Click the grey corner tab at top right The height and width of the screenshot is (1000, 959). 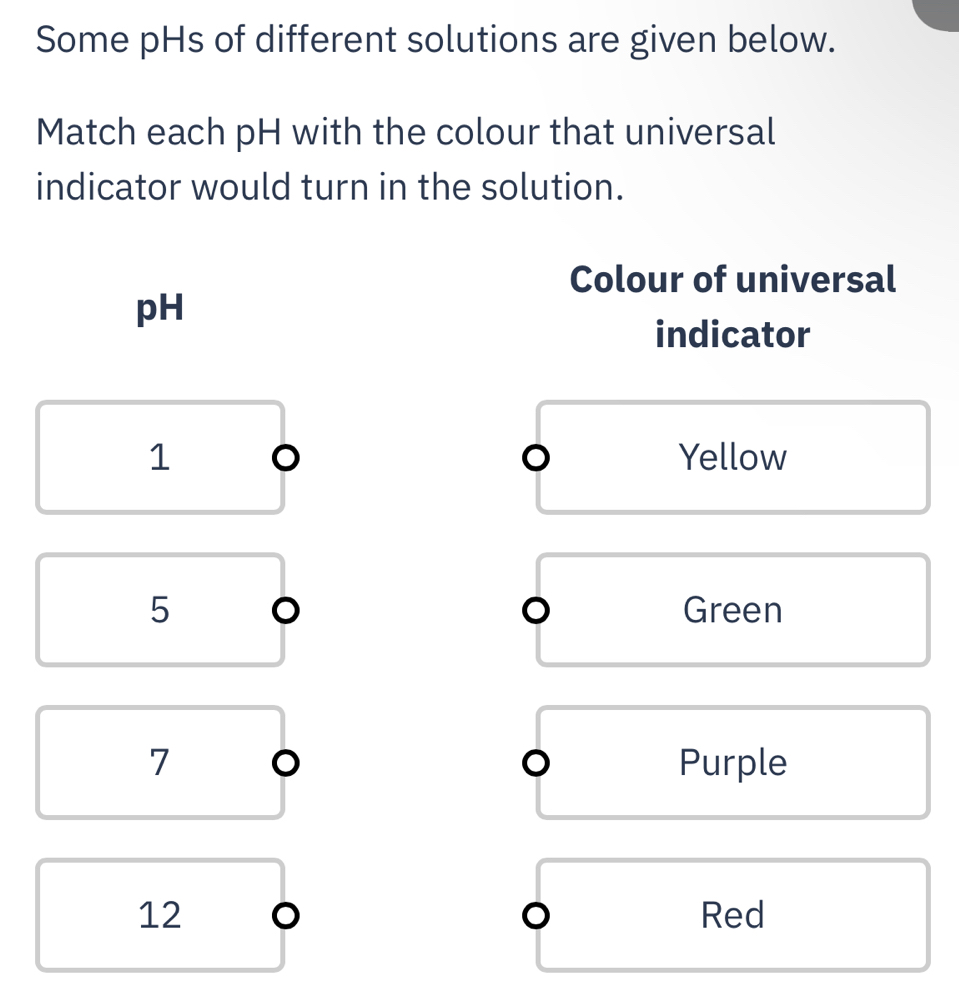(x=941, y=12)
